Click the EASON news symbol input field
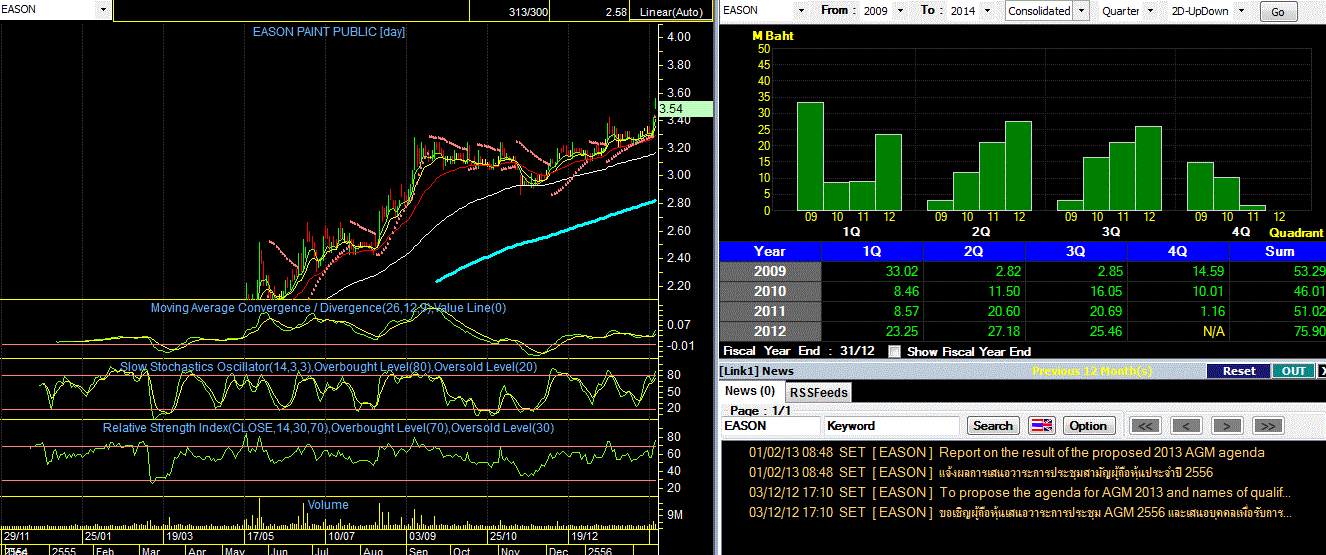 tap(770, 426)
